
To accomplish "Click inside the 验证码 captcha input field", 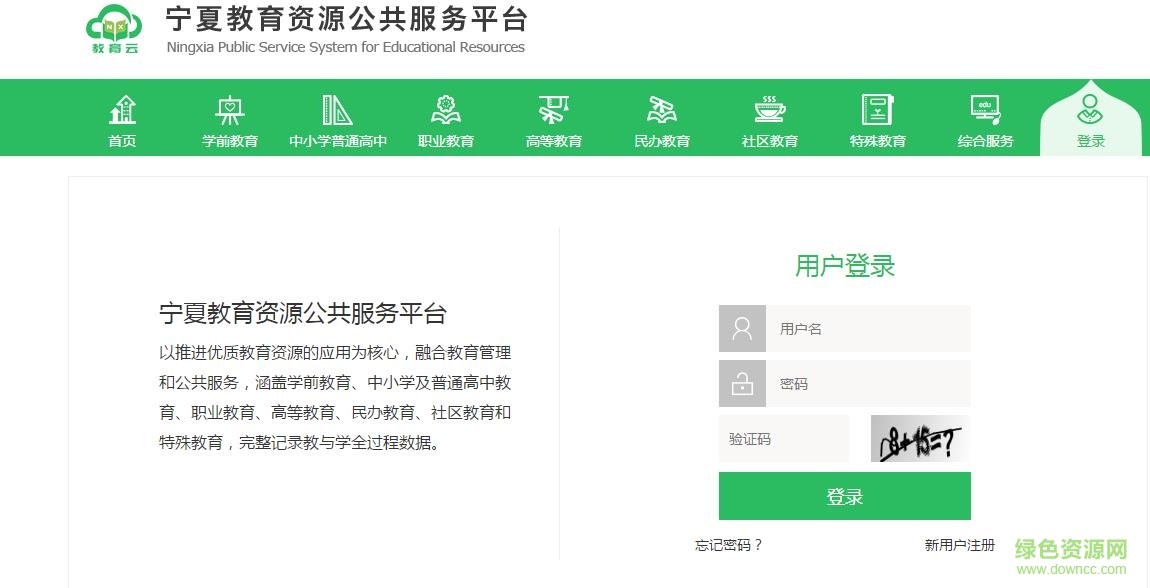I will coord(783,439).
